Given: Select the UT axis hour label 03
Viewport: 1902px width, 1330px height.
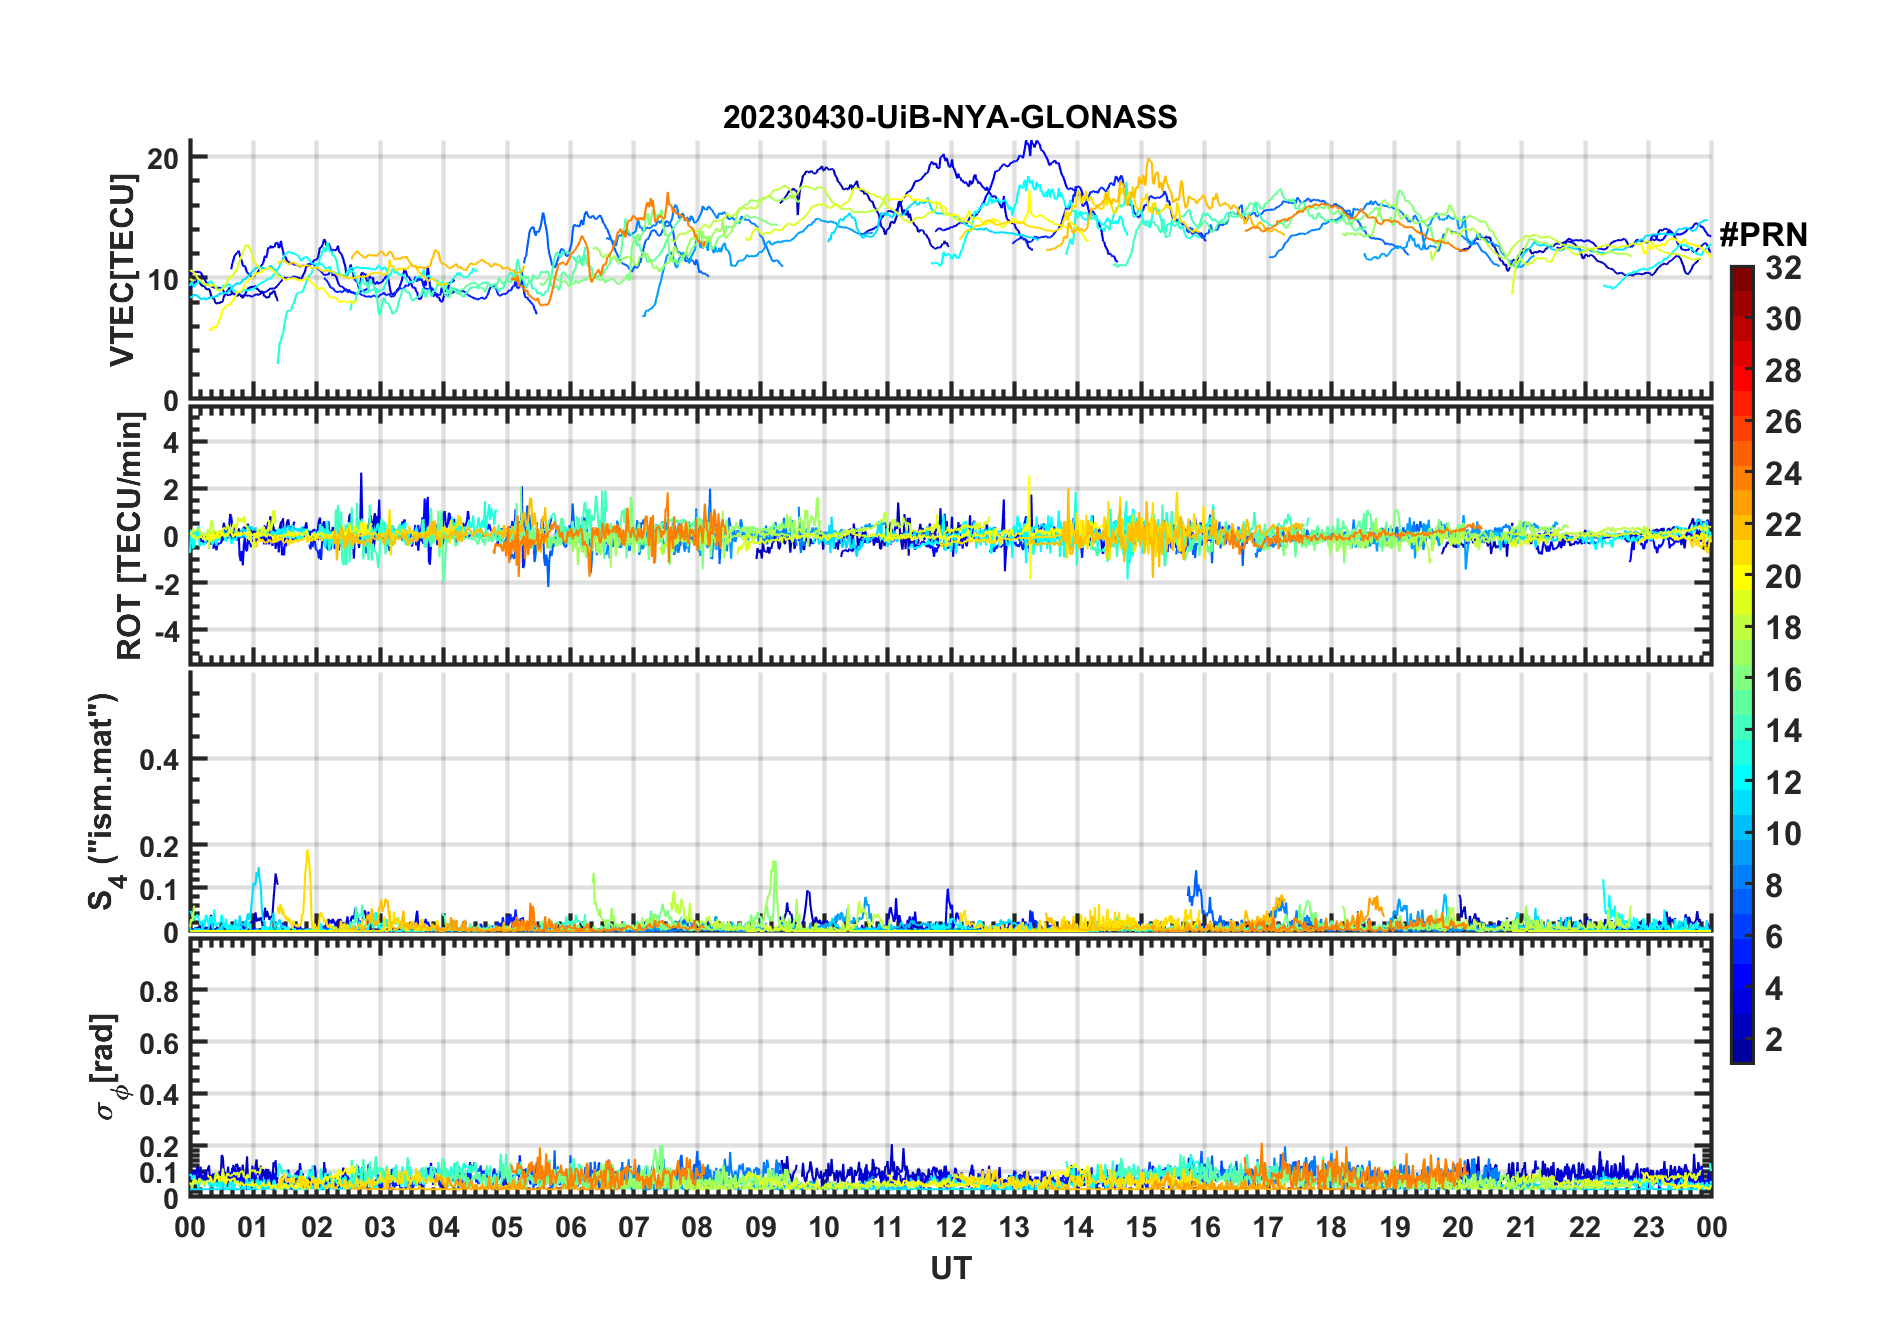Looking at the screenshot, I should point(380,1227).
